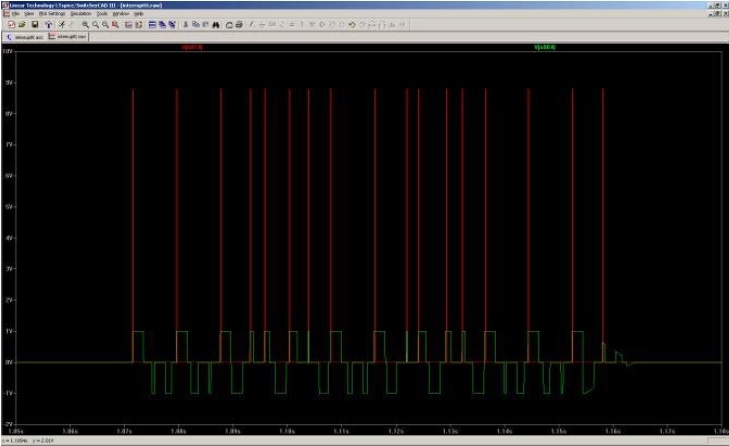
Task: Click the 5V label on the vertical axis
Action: tap(8, 207)
